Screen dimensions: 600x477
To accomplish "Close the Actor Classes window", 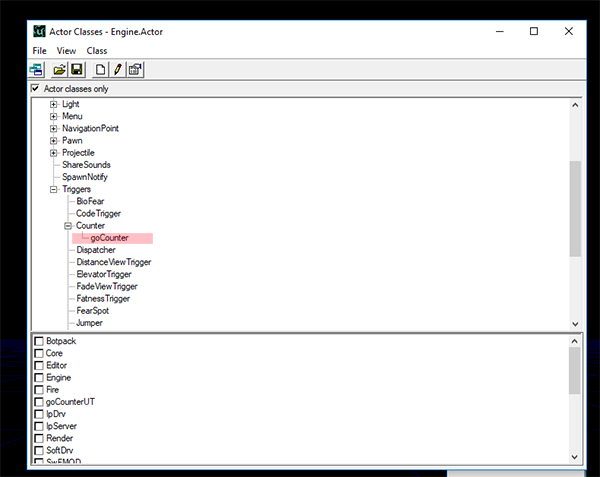I will point(569,31).
